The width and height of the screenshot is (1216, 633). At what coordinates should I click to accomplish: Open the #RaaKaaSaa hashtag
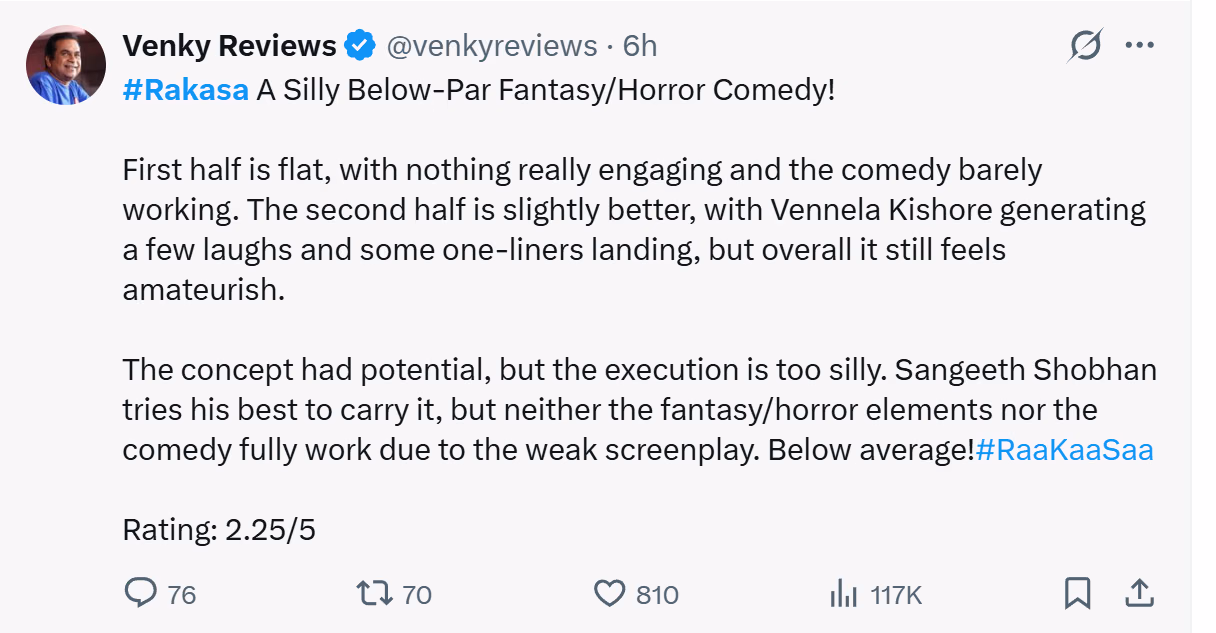click(x=1064, y=450)
